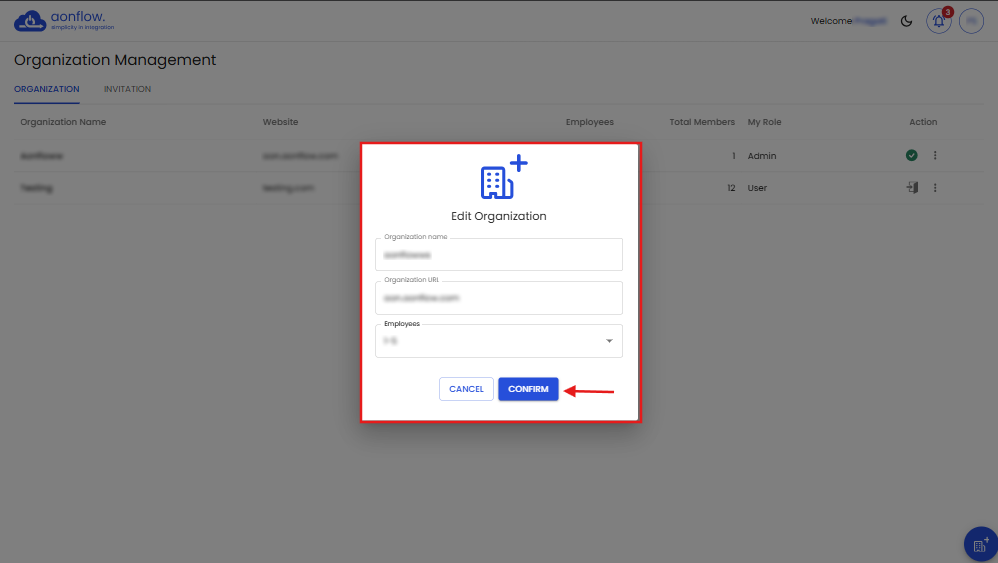This screenshot has width=998, height=563.
Task: Open three-dot action menu for User row
Action: pos(935,188)
